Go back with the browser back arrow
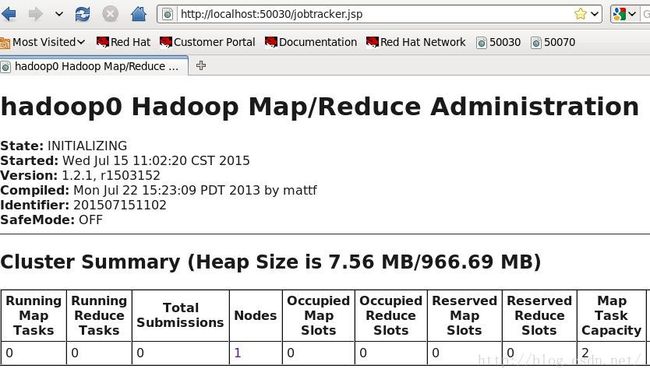The image size is (650, 376). click(x=8, y=15)
